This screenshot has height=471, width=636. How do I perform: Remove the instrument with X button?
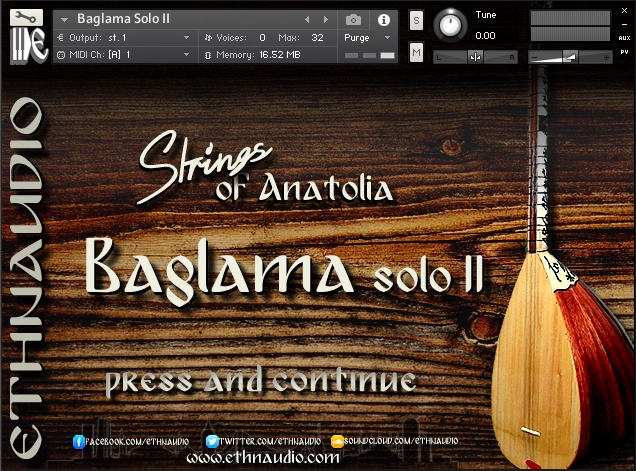(624, 11)
